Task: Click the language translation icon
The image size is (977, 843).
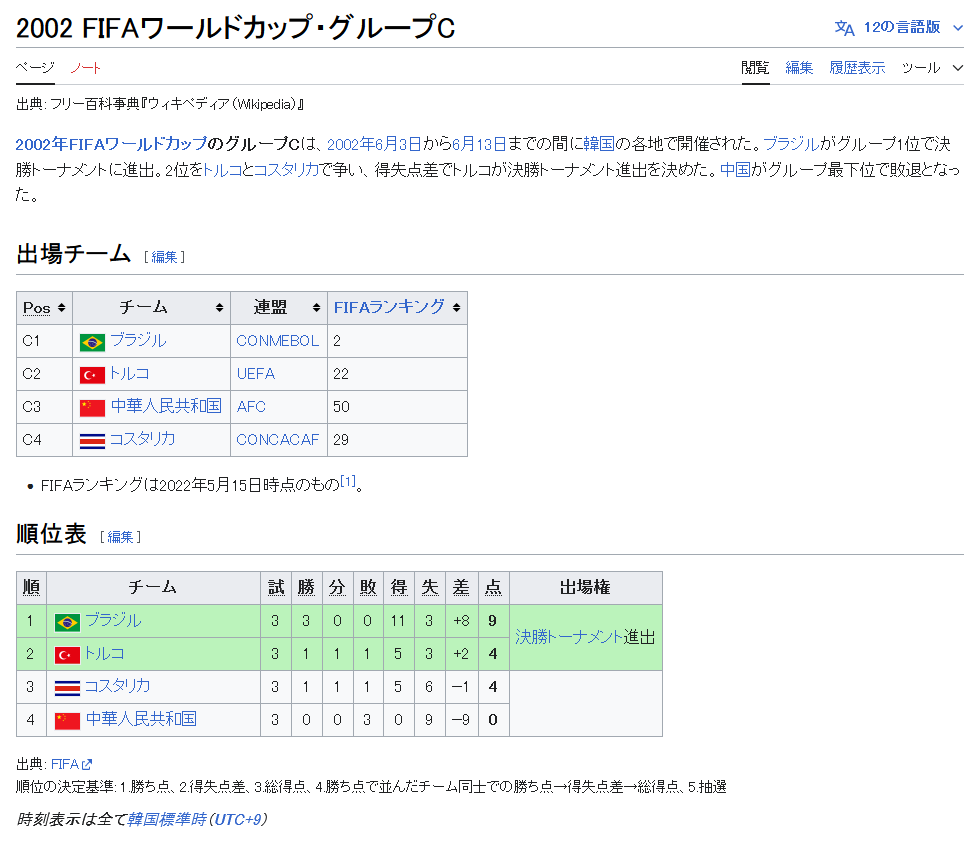Action: click(844, 28)
